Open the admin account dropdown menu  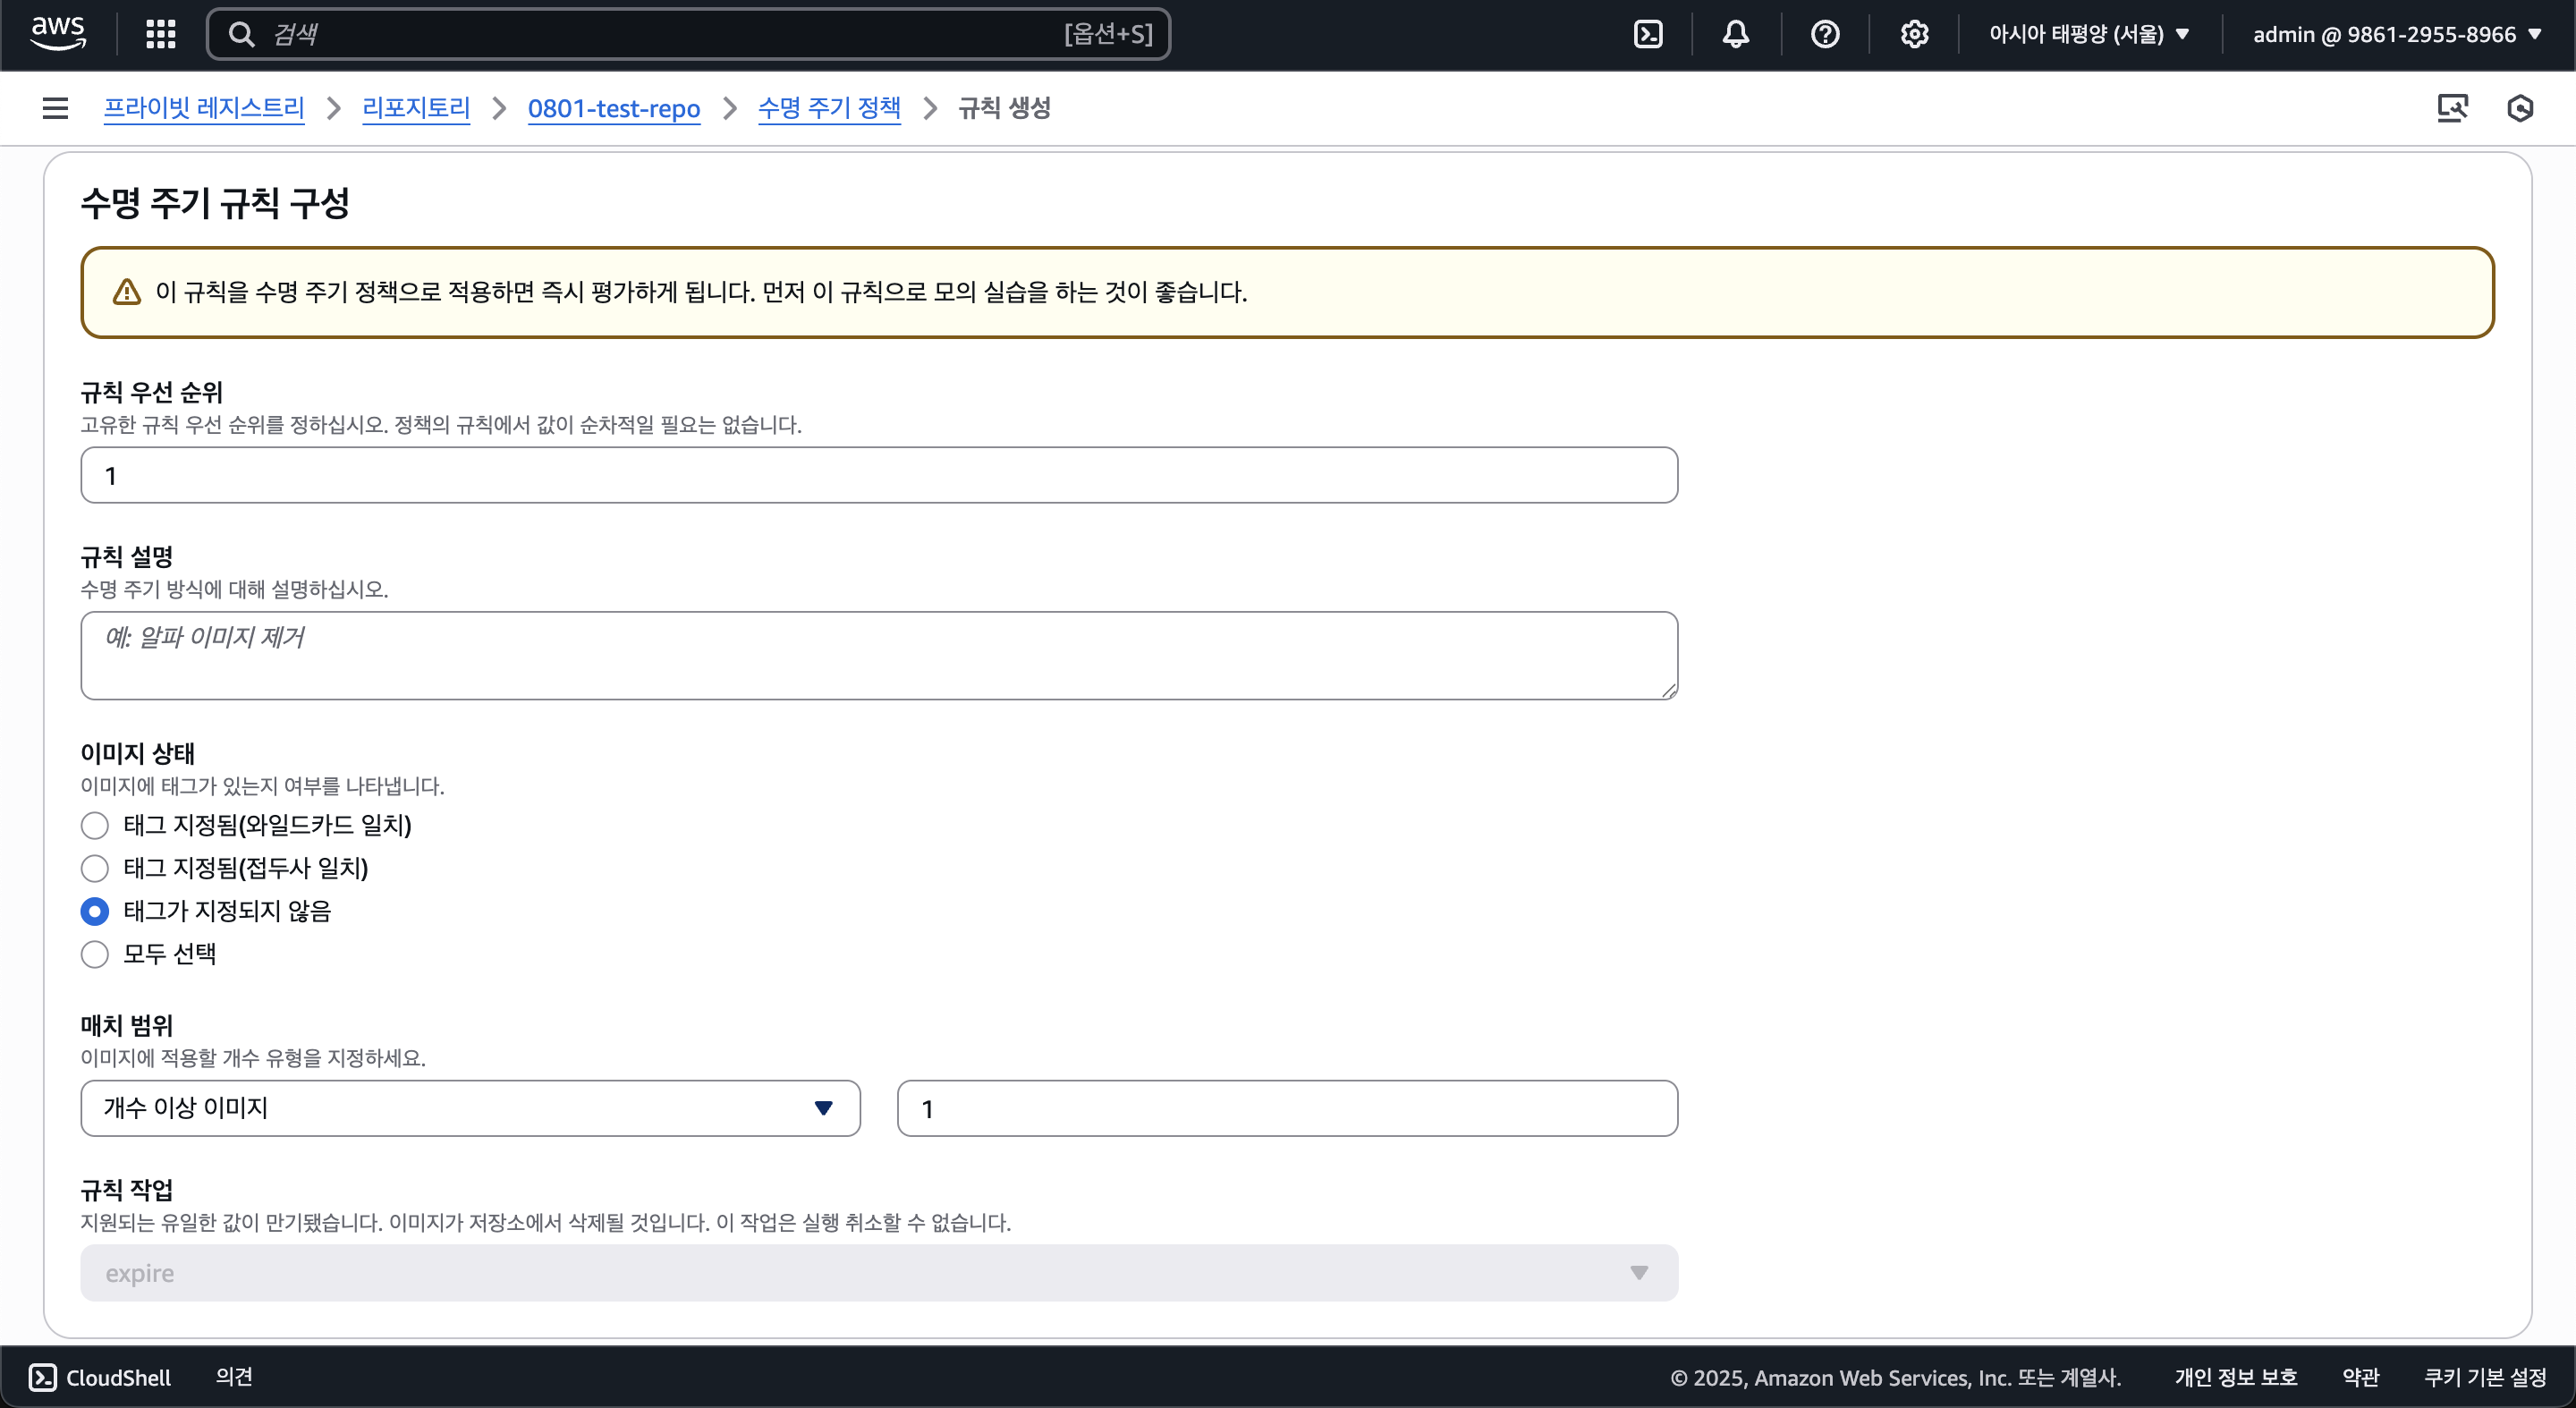[2396, 34]
